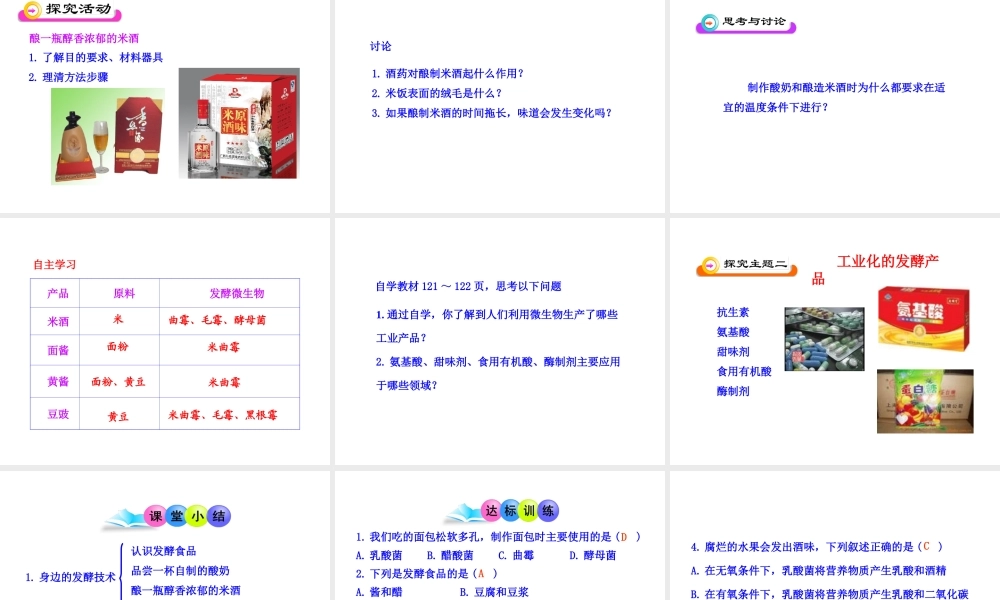Screen dimensions: 1000x600
Task: Select question 1. 酒药对酿制米酒起什么作用？
Action: (448, 73)
